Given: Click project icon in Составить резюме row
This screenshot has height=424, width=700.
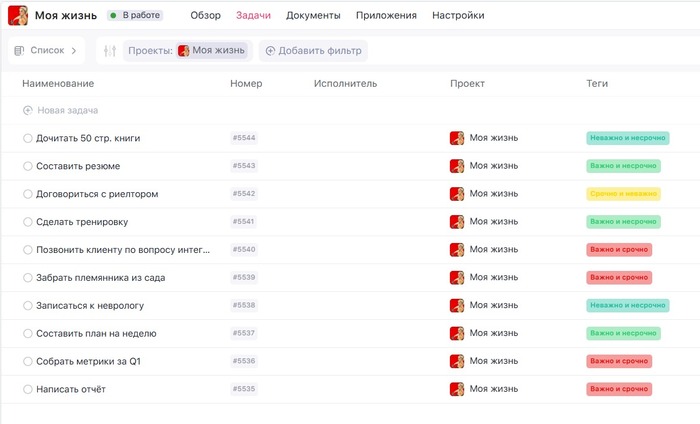Looking at the screenshot, I should (457, 166).
